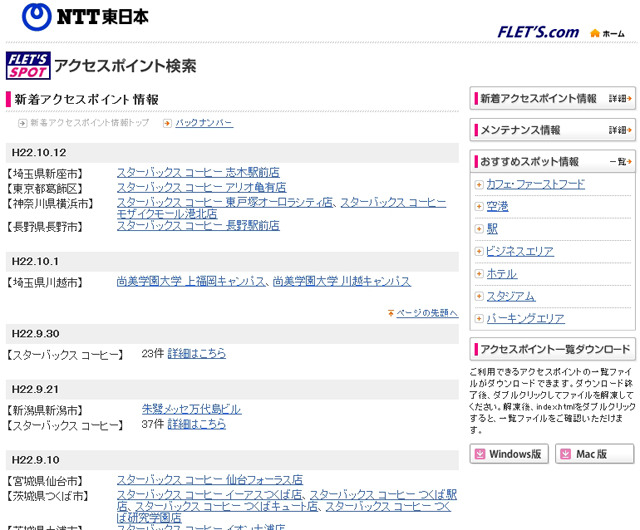
Task: Click 【神奈川県横浜市】 location label
Action: 51,204
